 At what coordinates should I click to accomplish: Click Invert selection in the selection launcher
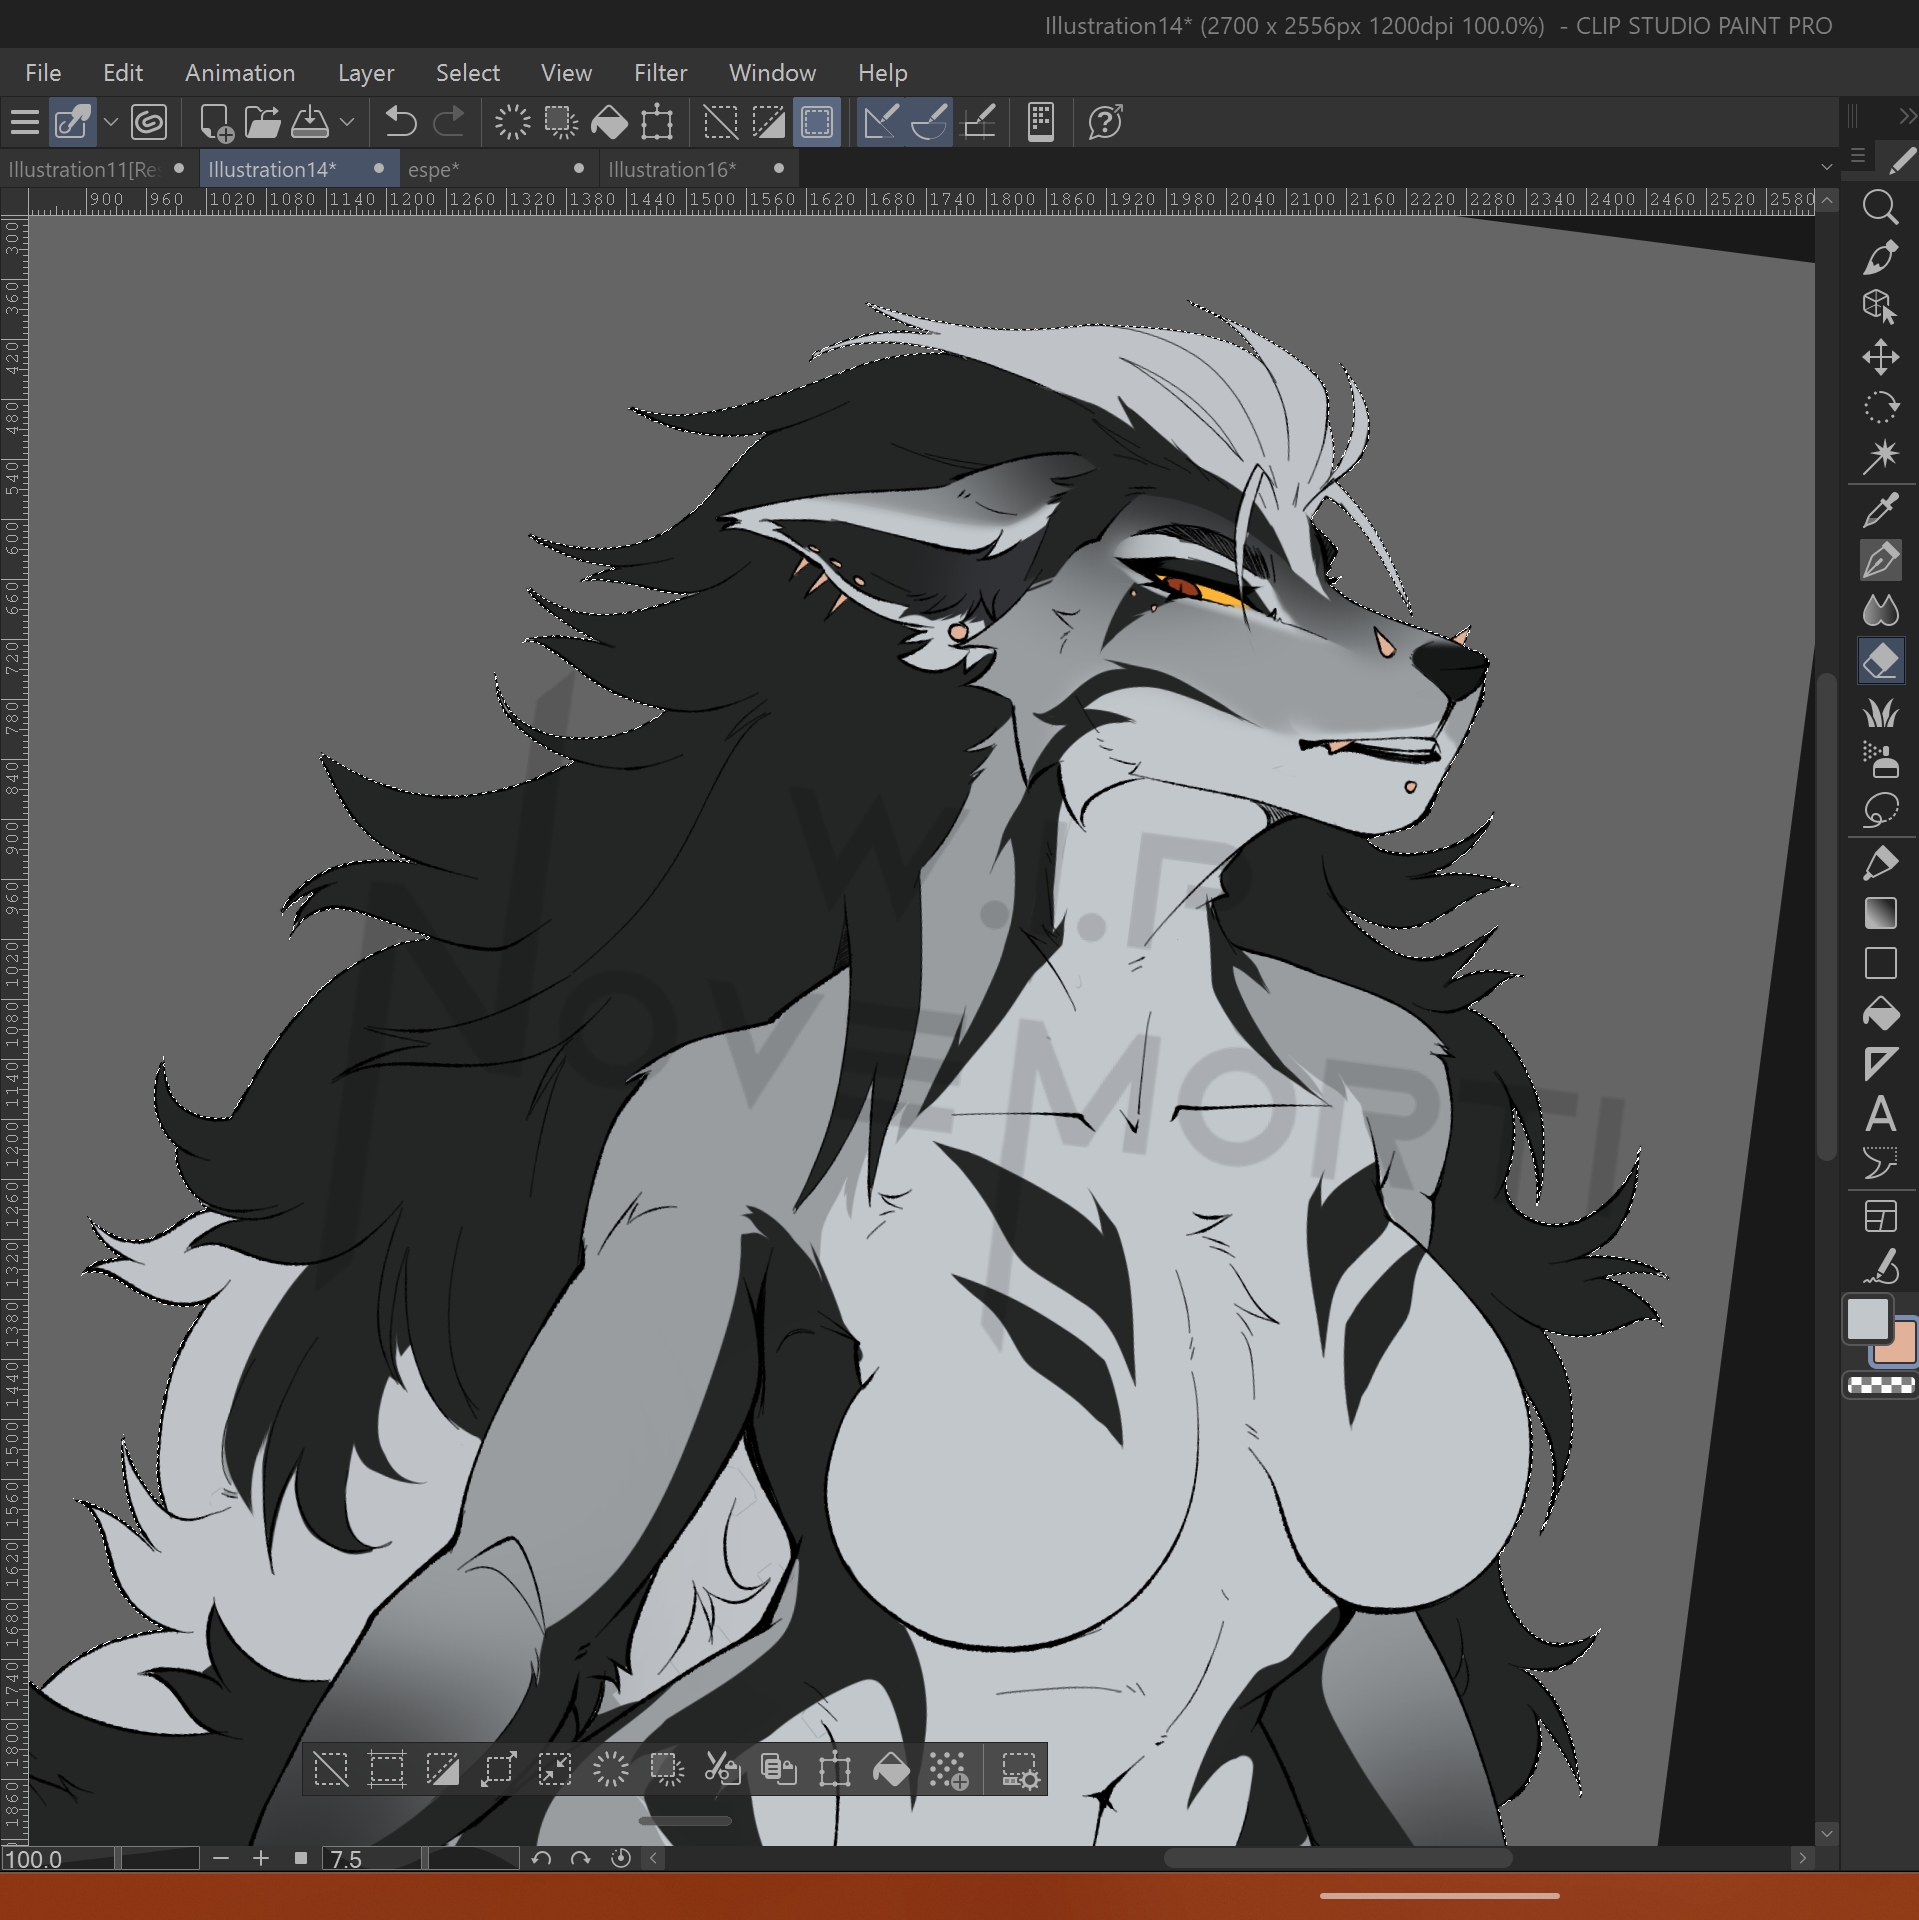pyautogui.click(x=442, y=1770)
